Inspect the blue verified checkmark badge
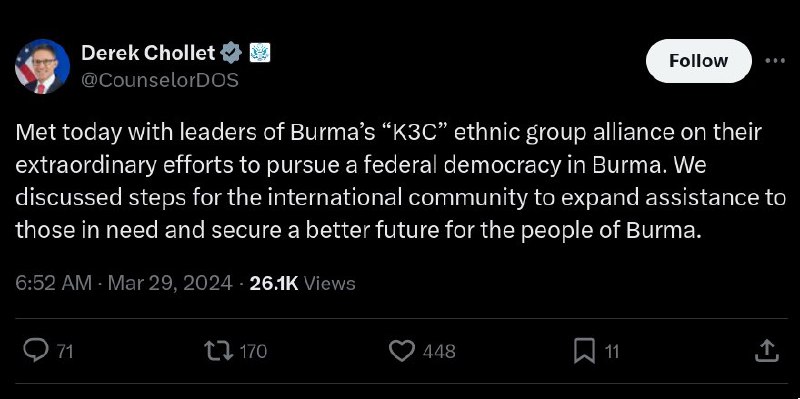 (231, 53)
